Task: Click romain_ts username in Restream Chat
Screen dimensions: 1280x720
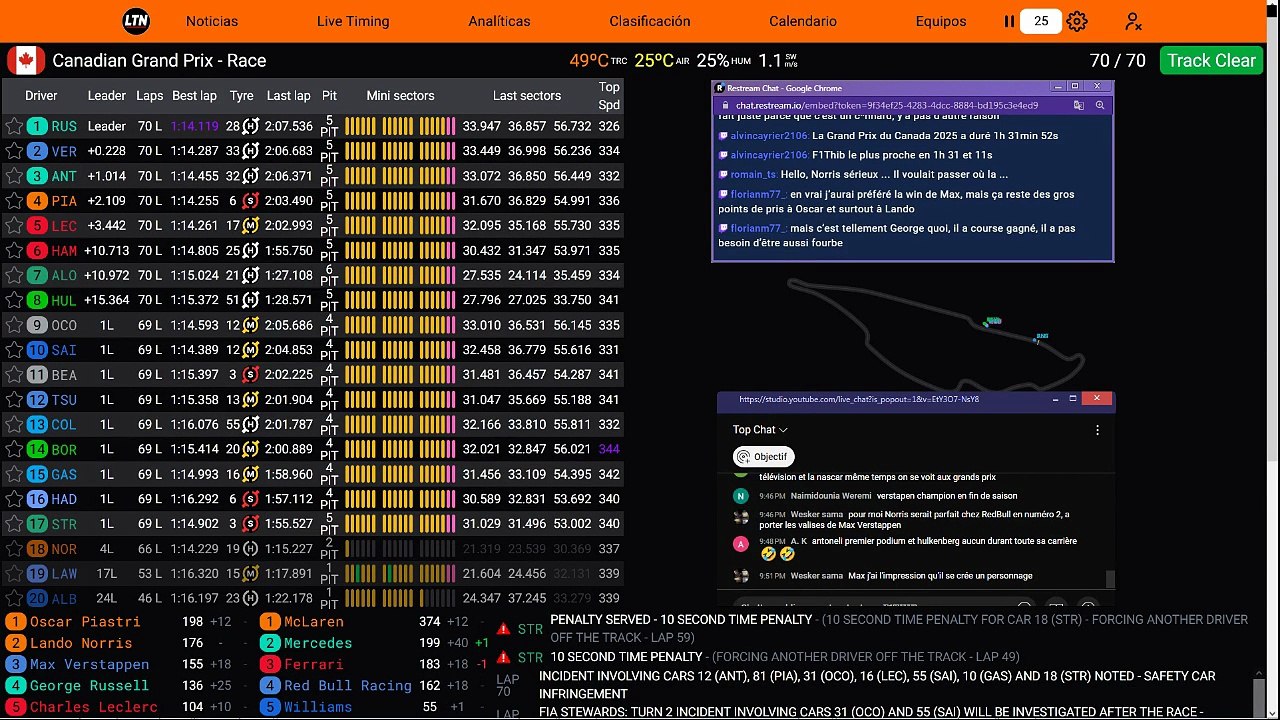Action: (x=753, y=174)
